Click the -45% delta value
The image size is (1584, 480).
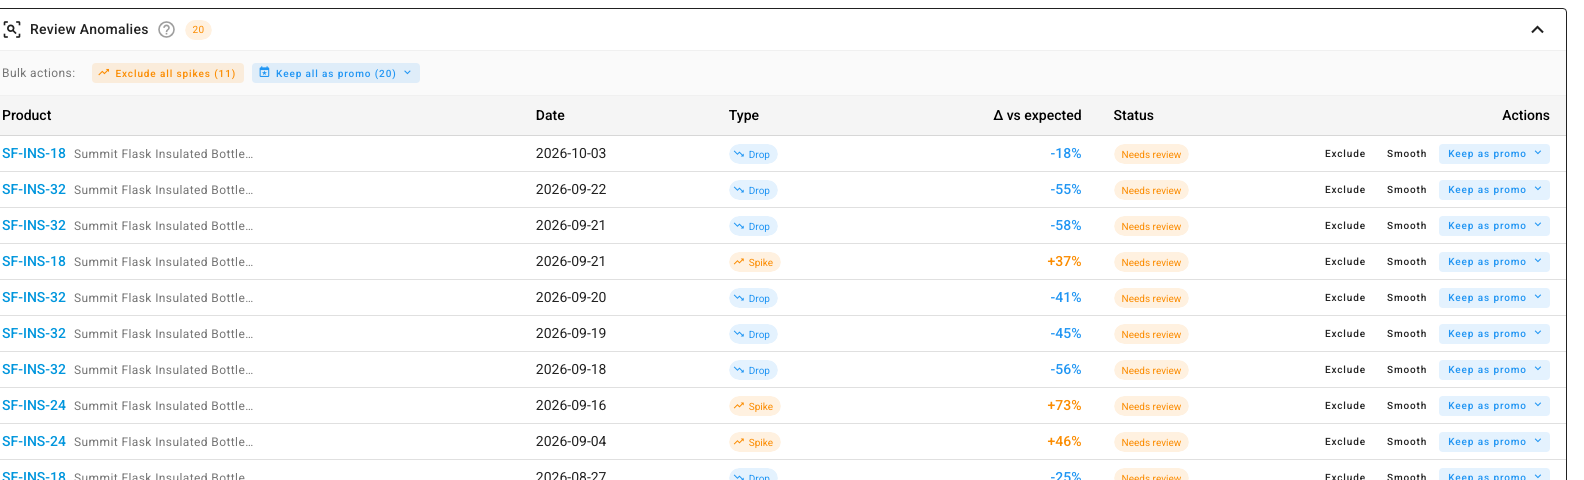(1066, 333)
